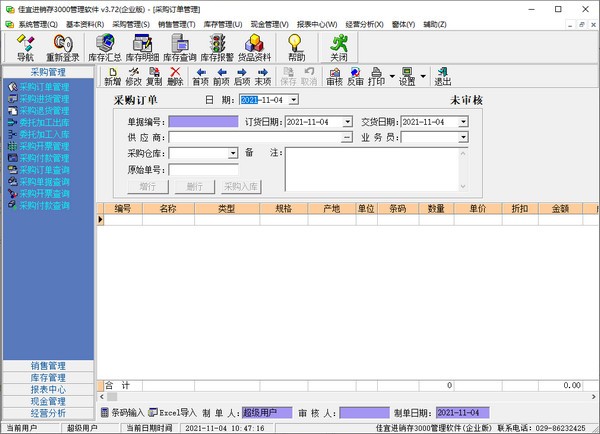This screenshot has width=600, height=434.
Task: Click the 导航 navigation toolbar icon
Action: tap(25, 47)
